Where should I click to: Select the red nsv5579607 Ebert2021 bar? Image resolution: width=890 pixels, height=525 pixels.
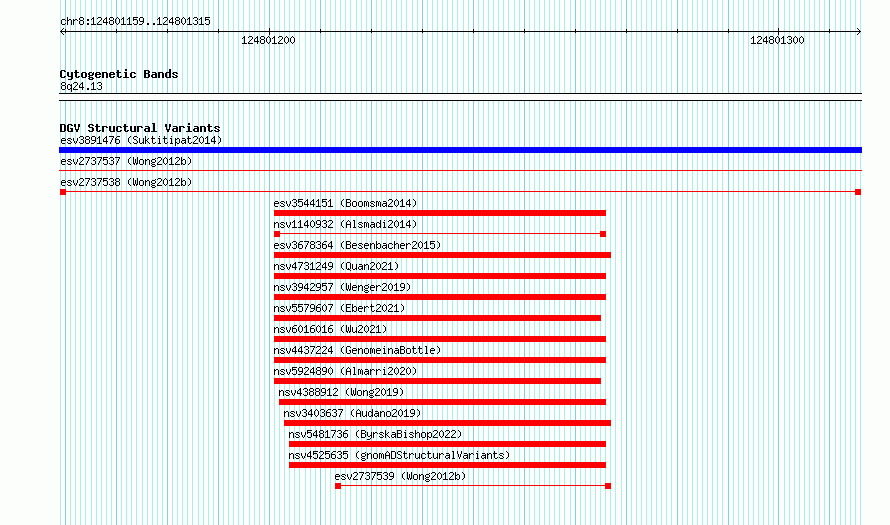437,318
